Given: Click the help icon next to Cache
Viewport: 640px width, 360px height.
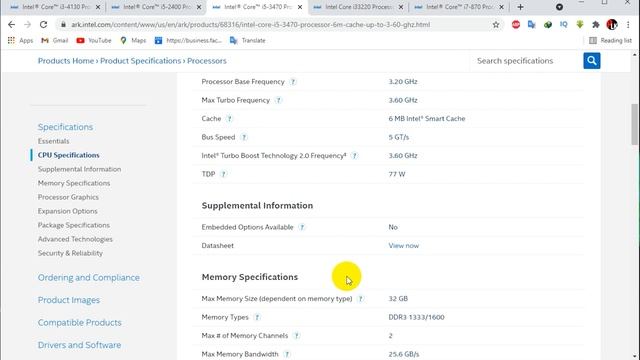Looking at the screenshot, I should tap(229, 119).
